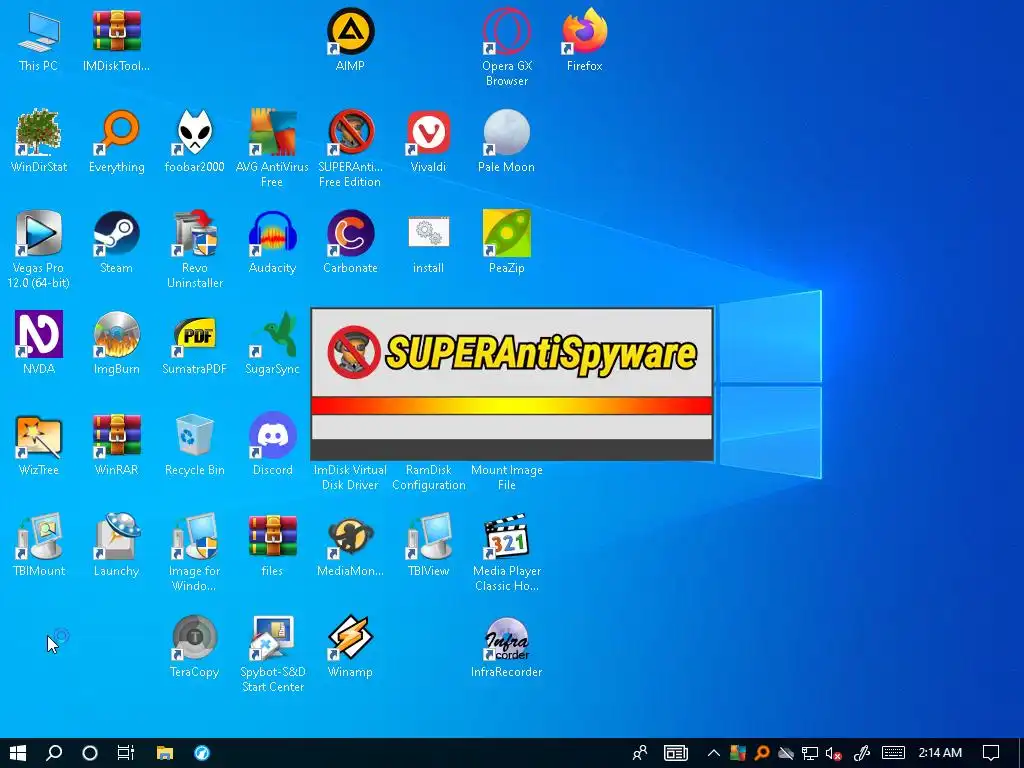Open Windows Ink Workspace pen icon
1024x768 pixels.
coord(862,753)
